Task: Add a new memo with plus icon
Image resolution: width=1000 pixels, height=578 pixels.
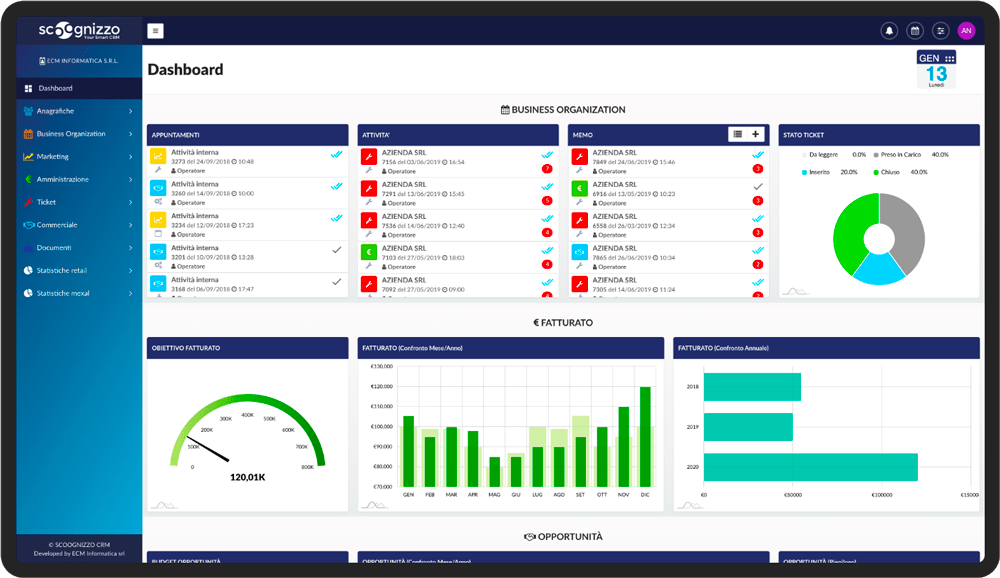Action: 756,134
